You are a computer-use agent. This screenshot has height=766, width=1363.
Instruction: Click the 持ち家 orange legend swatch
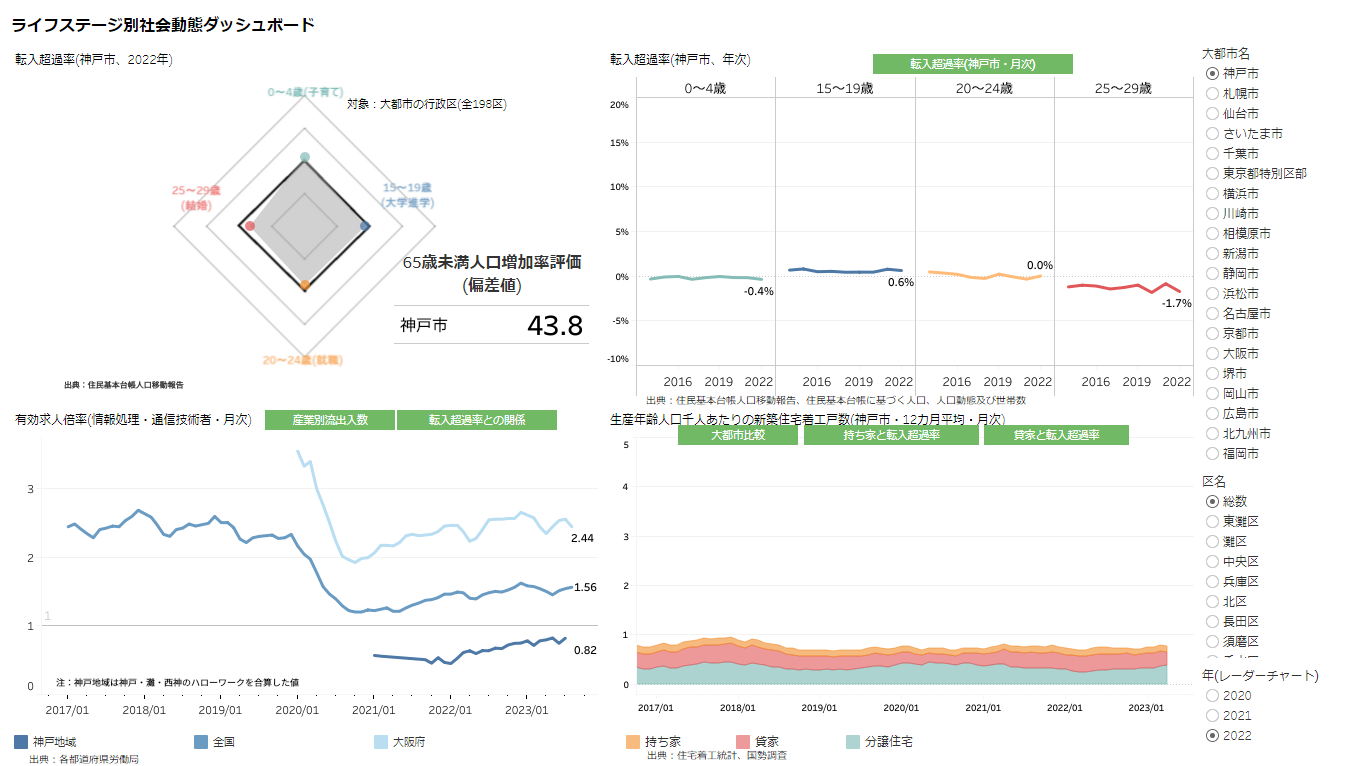click(632, 742)
